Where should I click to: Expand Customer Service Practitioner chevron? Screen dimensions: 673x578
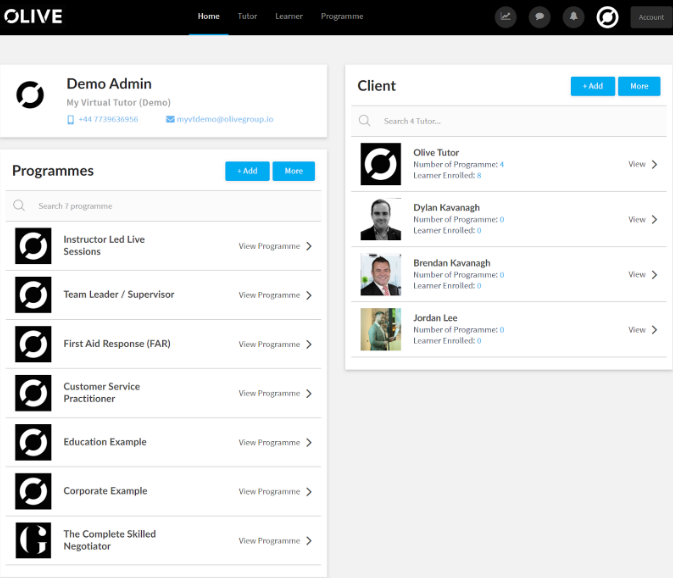(309, 393)
